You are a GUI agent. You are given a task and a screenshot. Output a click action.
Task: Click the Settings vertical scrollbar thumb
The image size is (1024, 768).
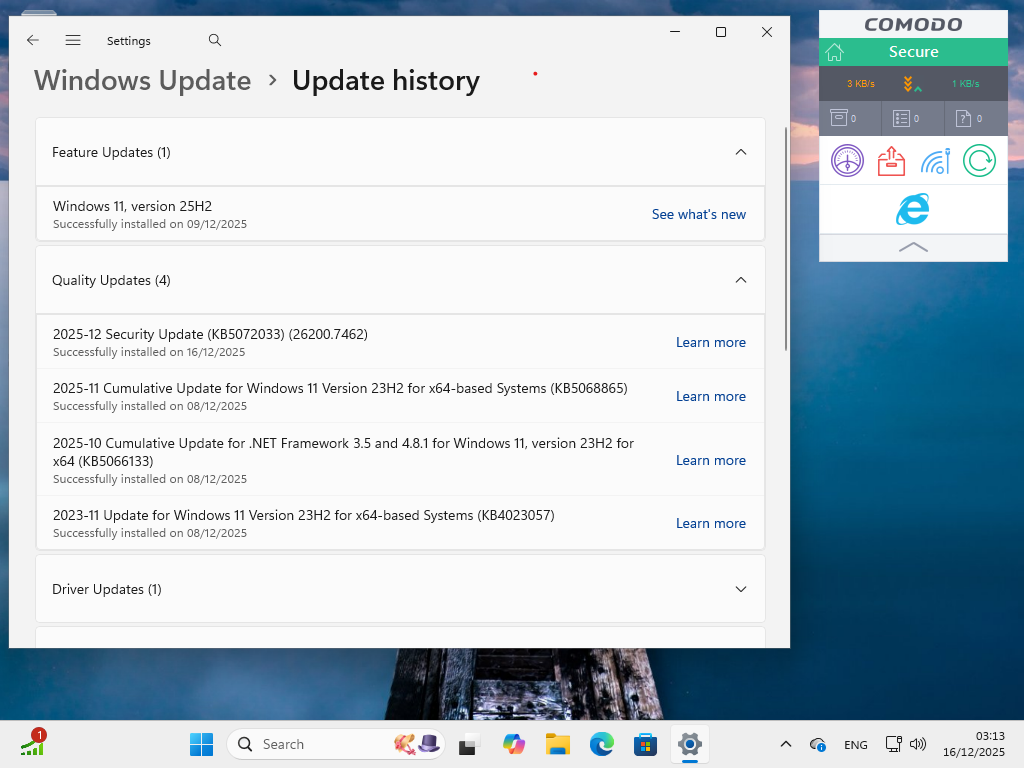(786, 238)
